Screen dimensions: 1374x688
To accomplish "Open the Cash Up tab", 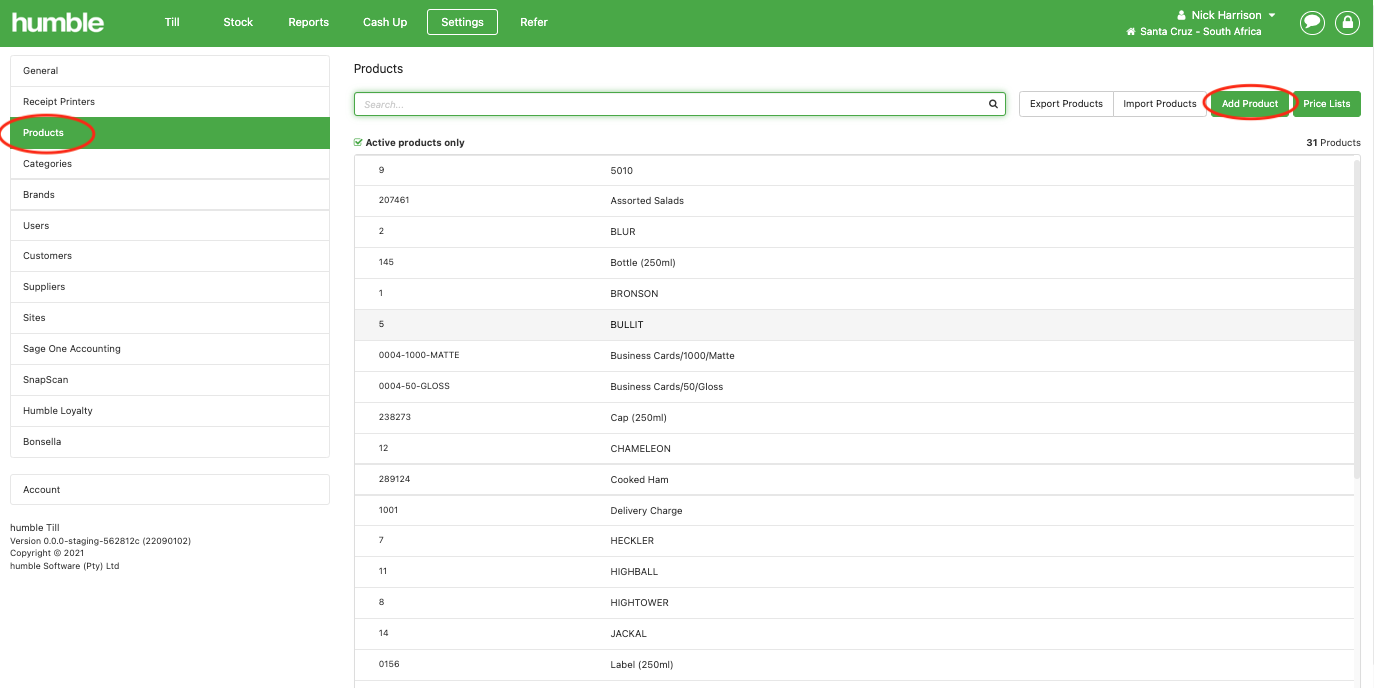I will [x=385, y=22].
